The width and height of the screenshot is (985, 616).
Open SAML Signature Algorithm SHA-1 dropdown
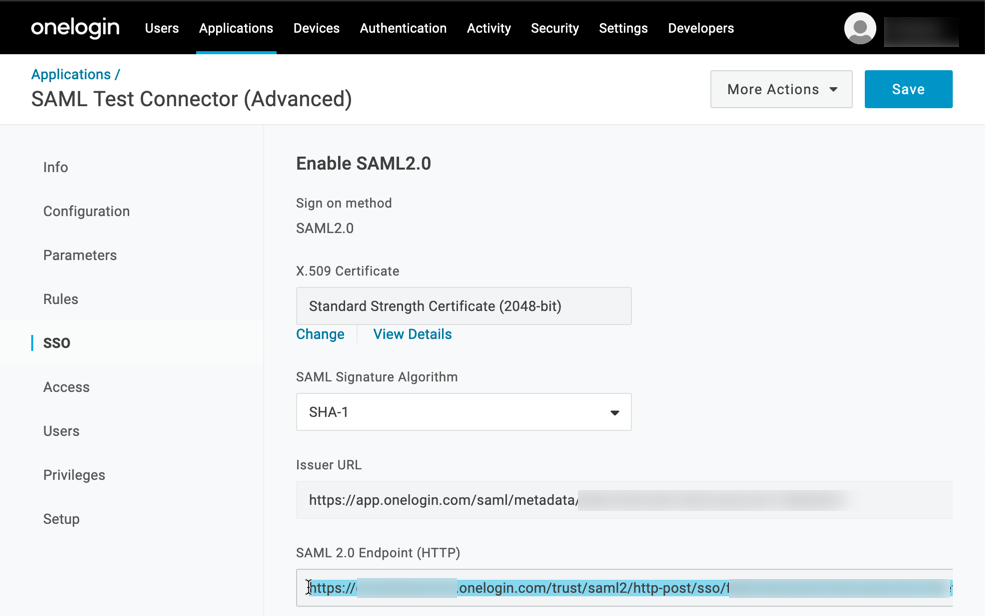click(463, 412)
